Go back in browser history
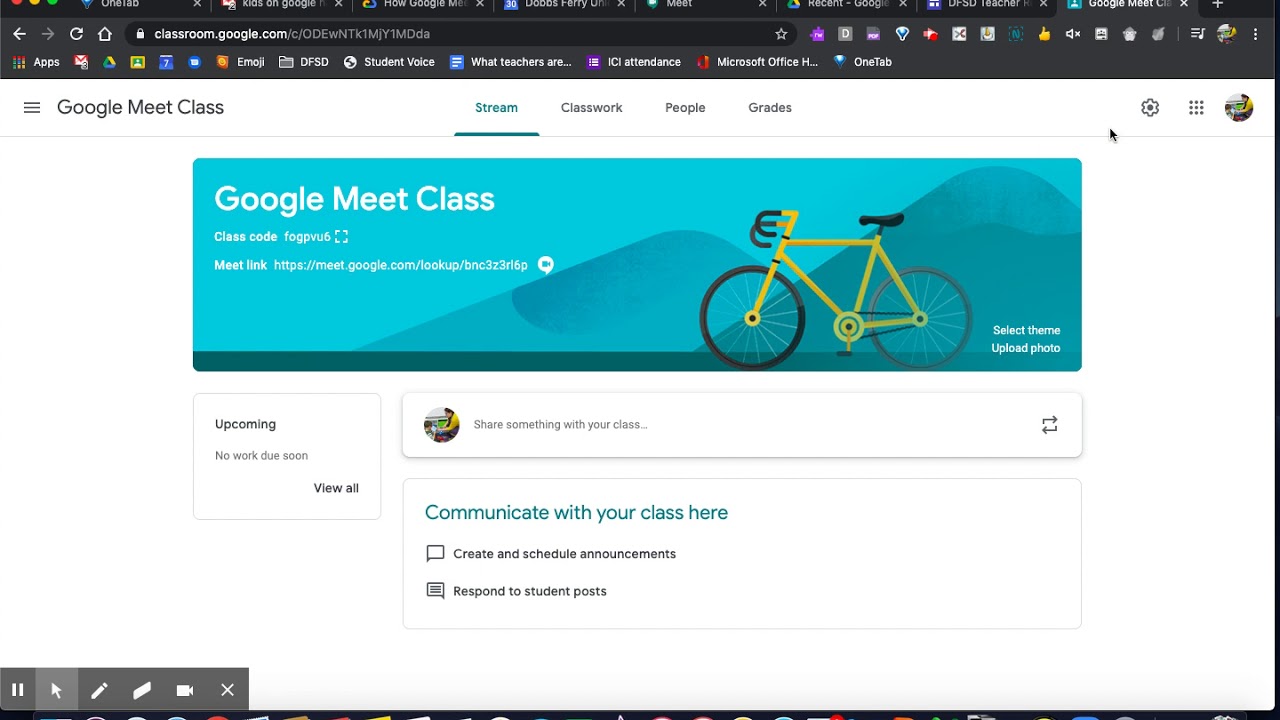 (x=19, y=34)
